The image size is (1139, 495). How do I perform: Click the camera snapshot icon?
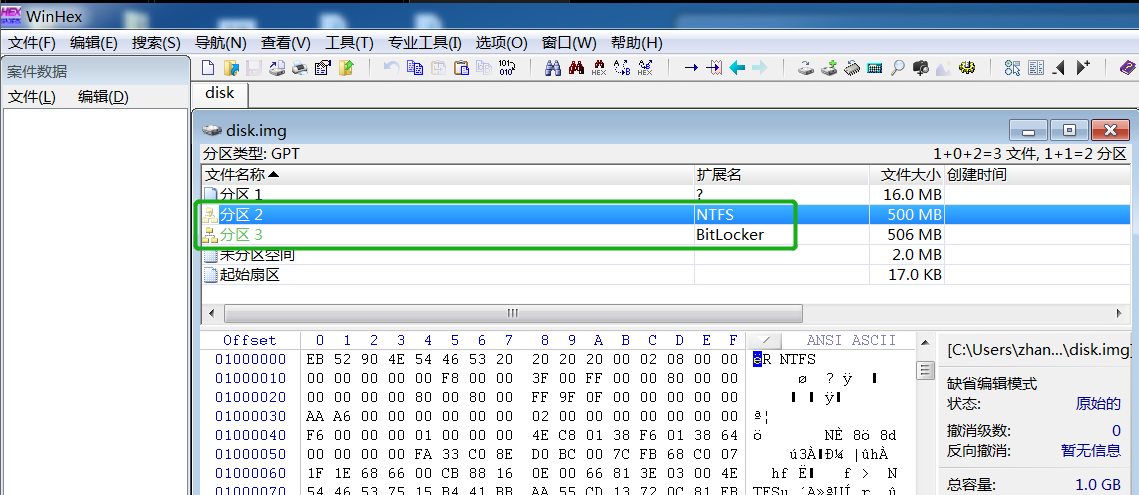pyautogui.click(x=921, y=68)
